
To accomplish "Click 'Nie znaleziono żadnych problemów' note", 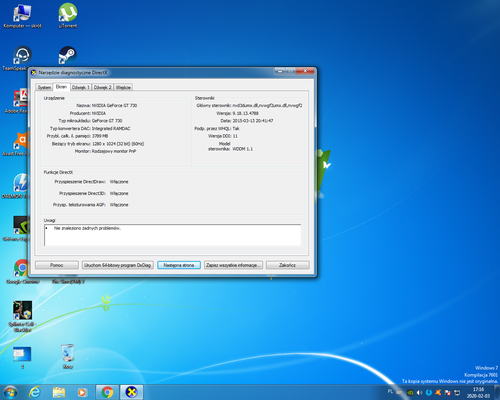I will 87,228.
